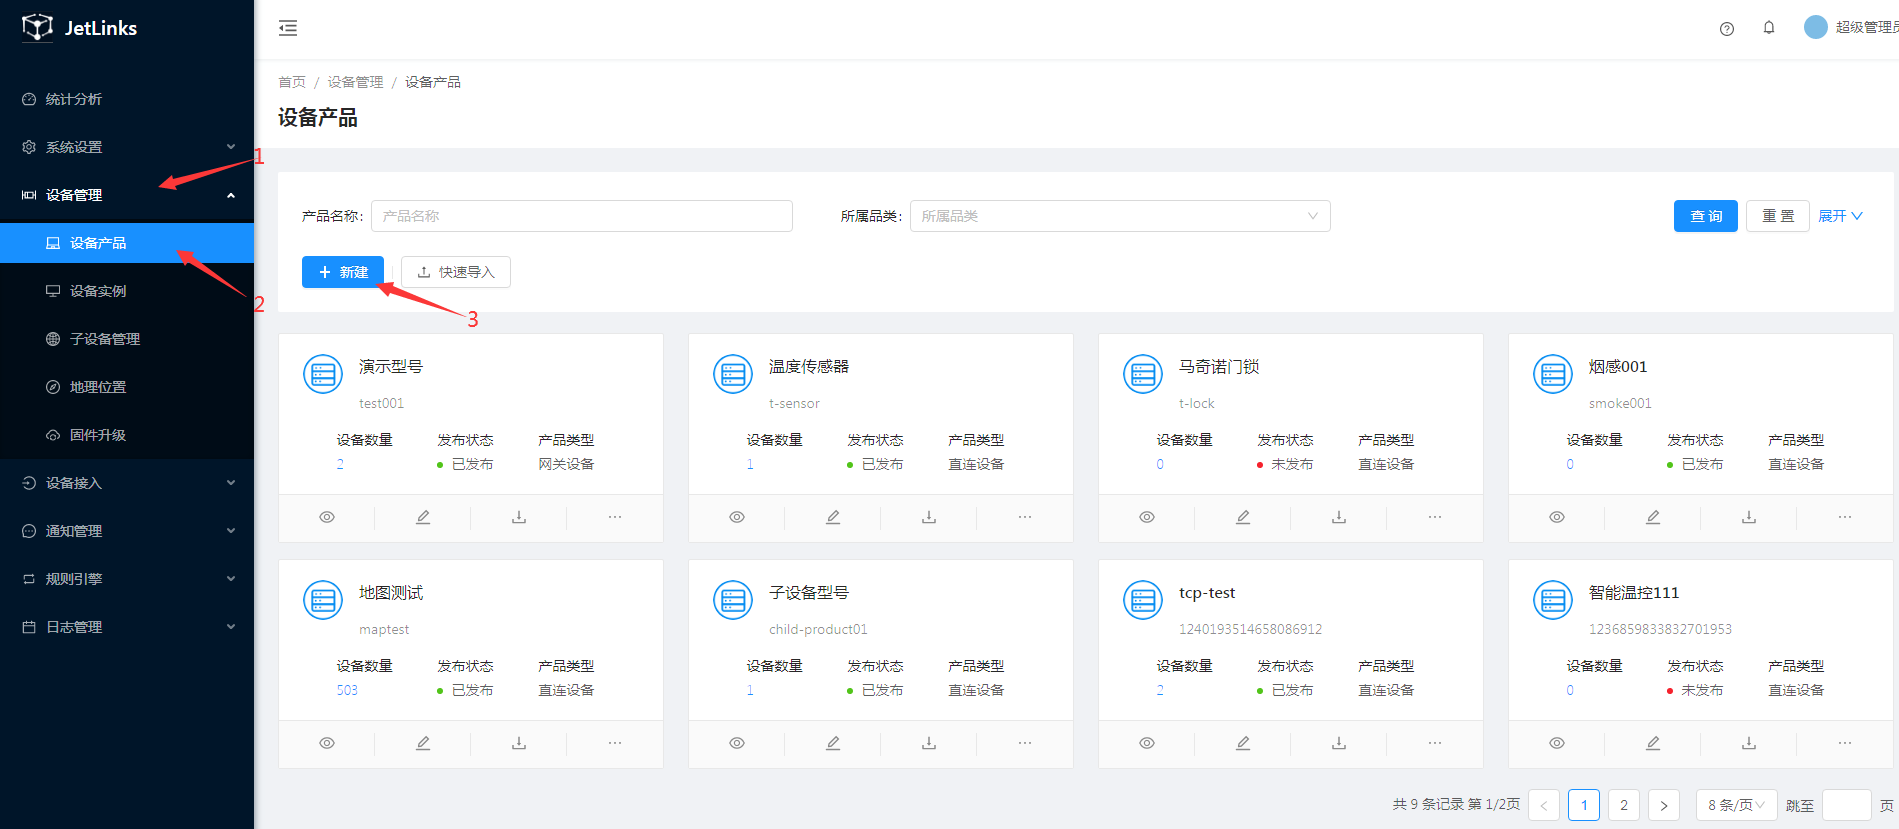Click the edit pencil icon on 演示型号 card
The height and width of the screenshot is (829, 1899).
(423, 517)
